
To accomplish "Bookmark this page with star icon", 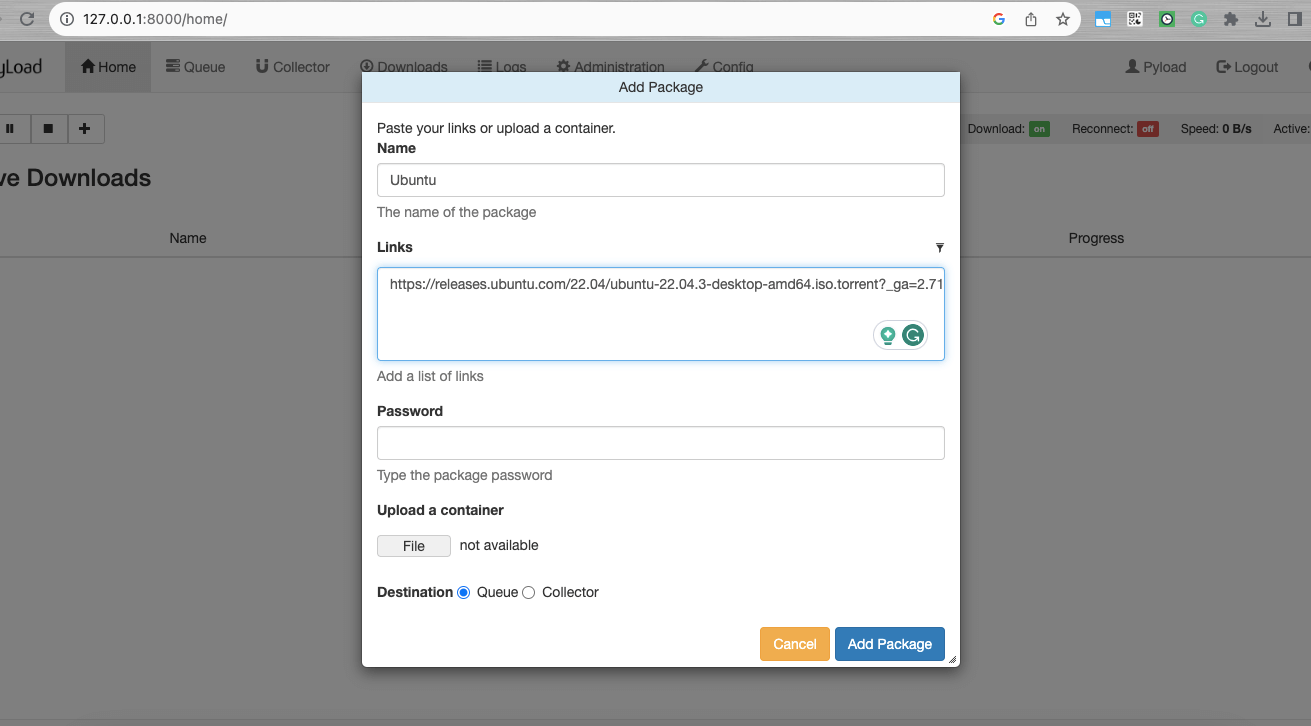I will point(1063,19).
